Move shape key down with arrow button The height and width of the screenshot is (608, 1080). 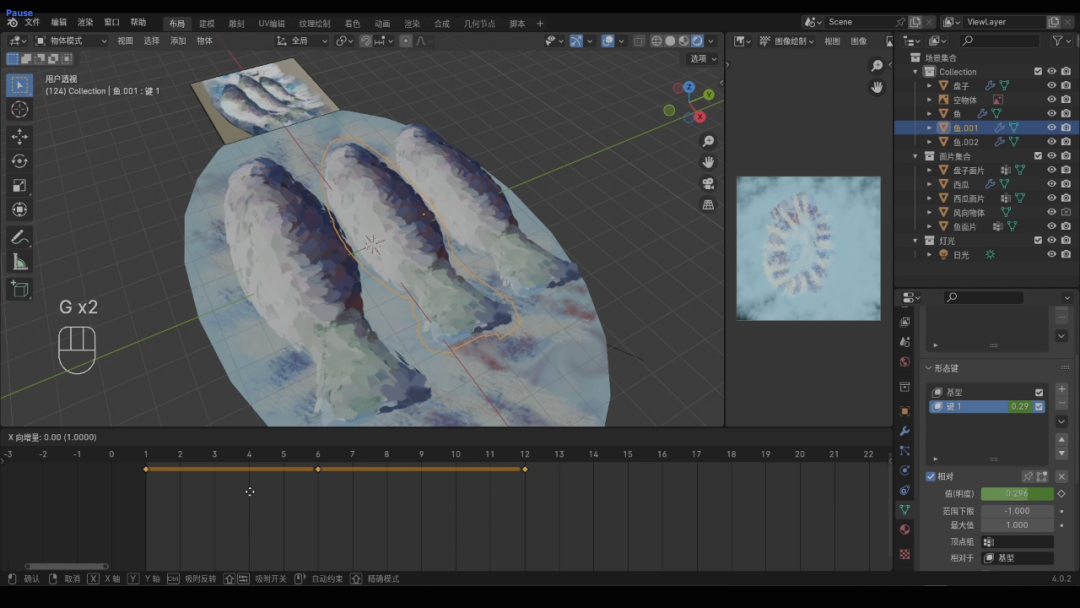point(1061,453)
